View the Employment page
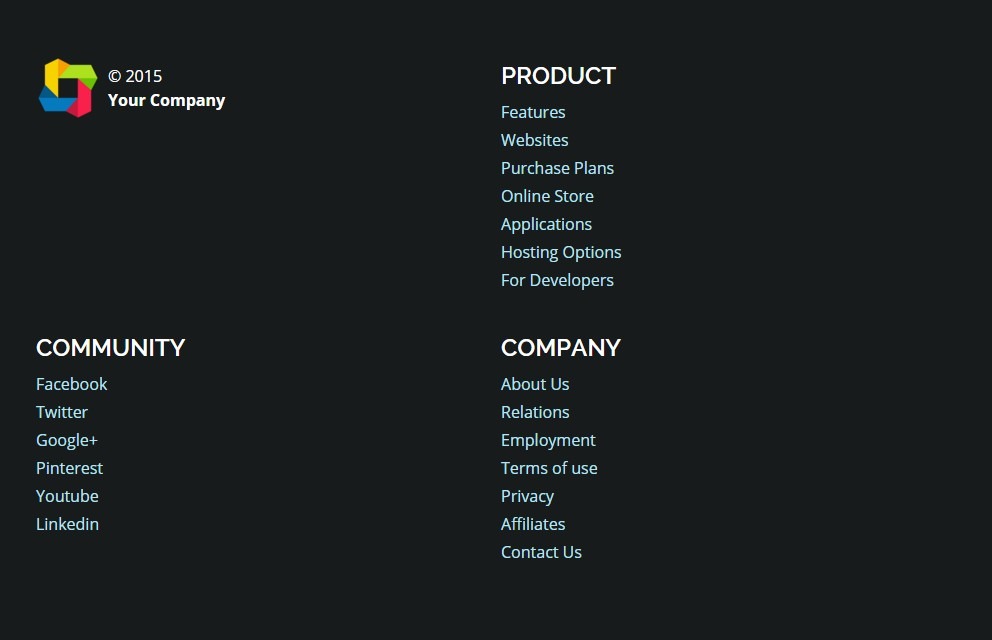 click(x=548, y=440)
